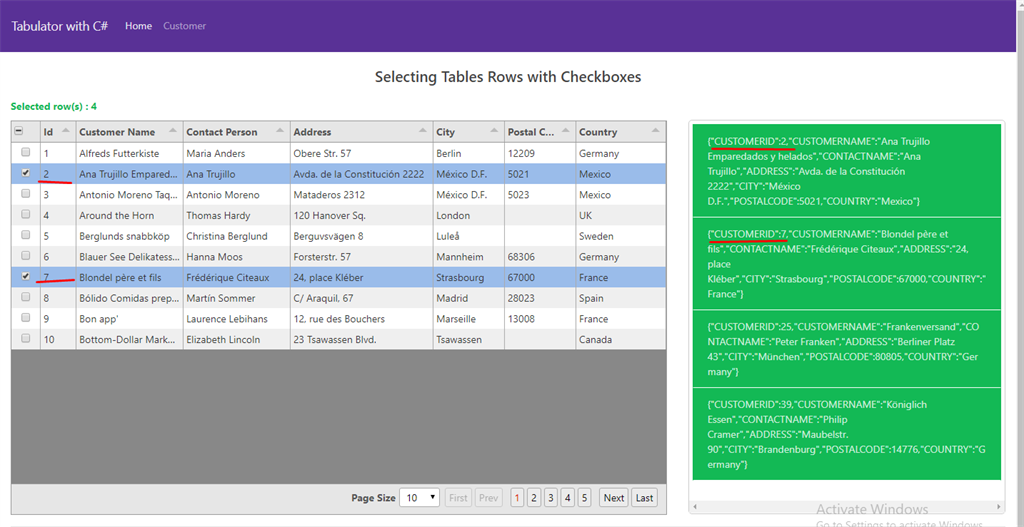The image size is (1024, 527).
Task: Sort table by Address arrow icon
Action: [x=422, y=131]
